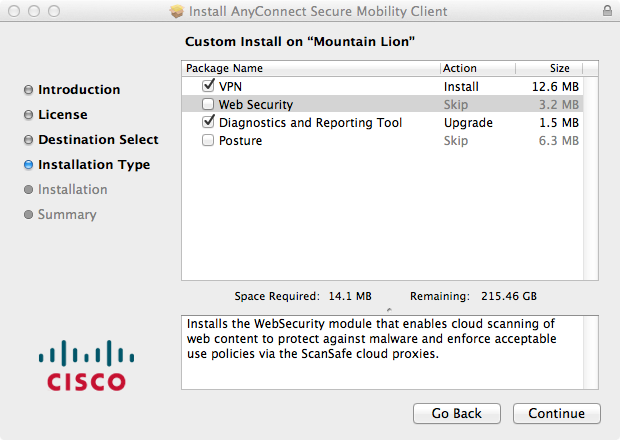Select the Posture row in package list

pyautogui.click(x=382, y=140)
